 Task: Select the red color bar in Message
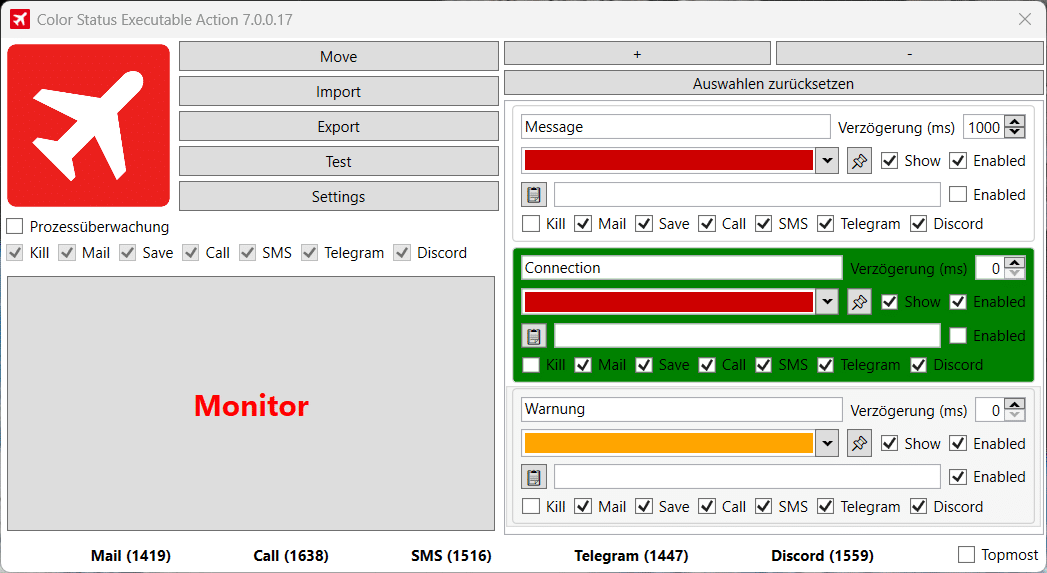[x=668, y=160]
